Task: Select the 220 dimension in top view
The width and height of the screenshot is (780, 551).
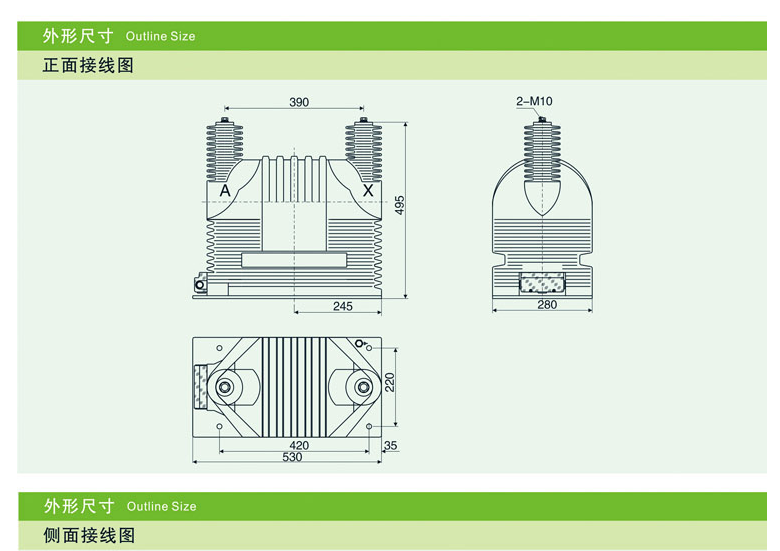Action: pos(391,383)
